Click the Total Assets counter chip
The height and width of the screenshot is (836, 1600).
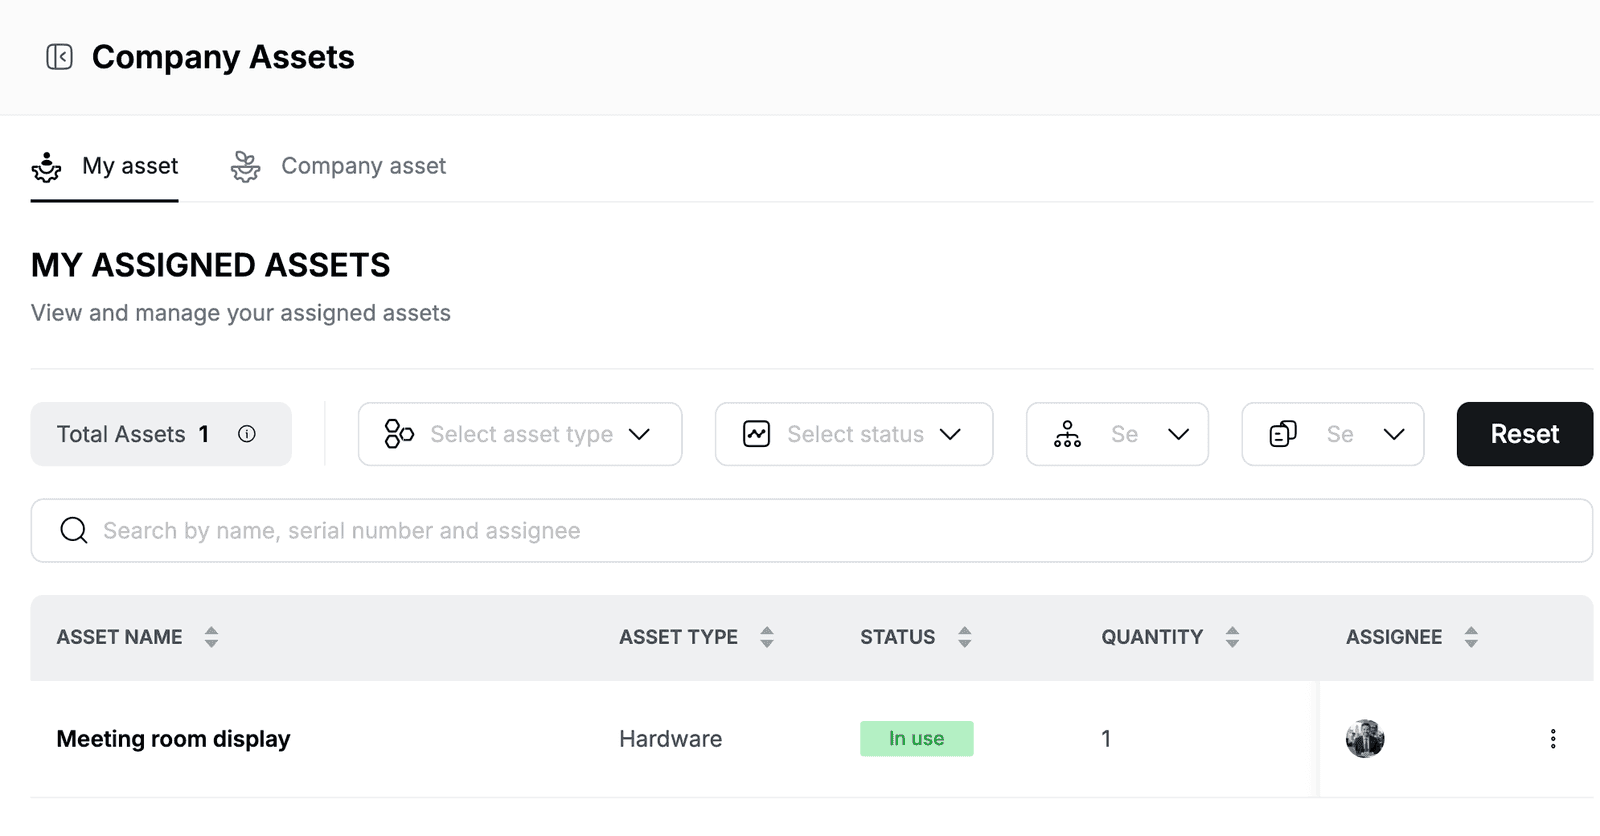click(161, 434)
